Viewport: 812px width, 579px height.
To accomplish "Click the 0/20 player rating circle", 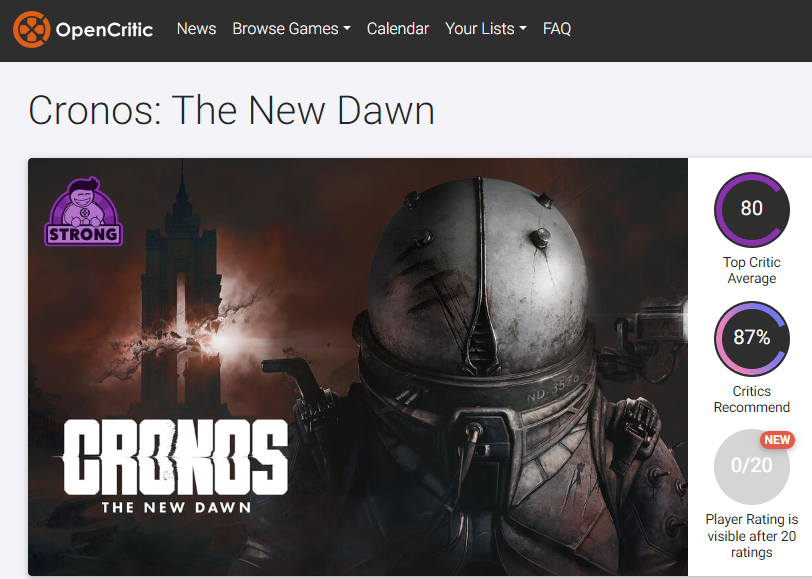I will click(x=751, y=467).
